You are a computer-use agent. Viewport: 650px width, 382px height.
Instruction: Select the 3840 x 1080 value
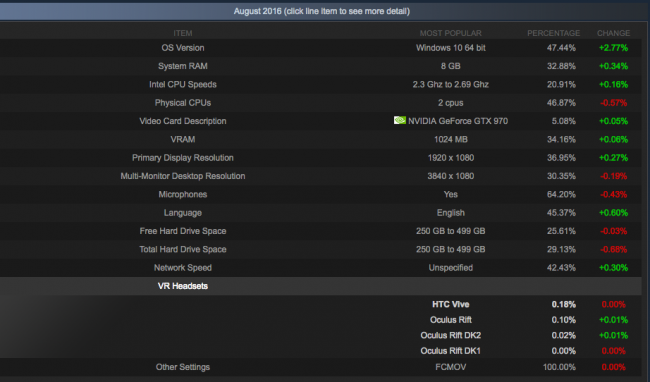pos(451,176)
